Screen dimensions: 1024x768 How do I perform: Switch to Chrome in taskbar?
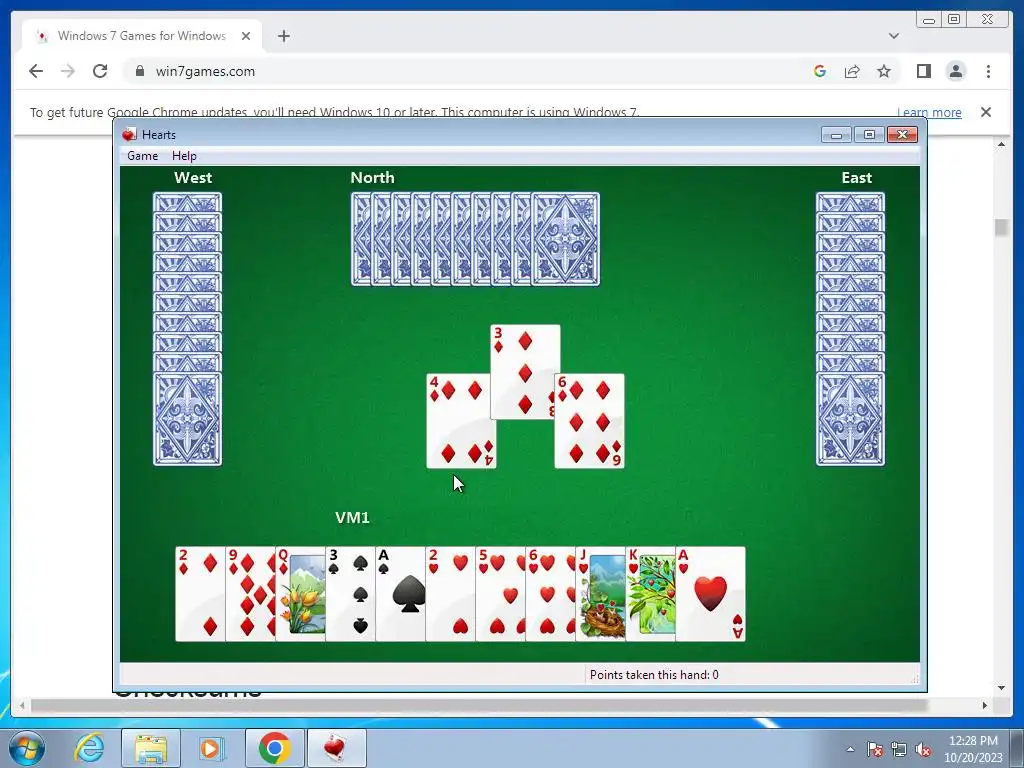point(274,748)
